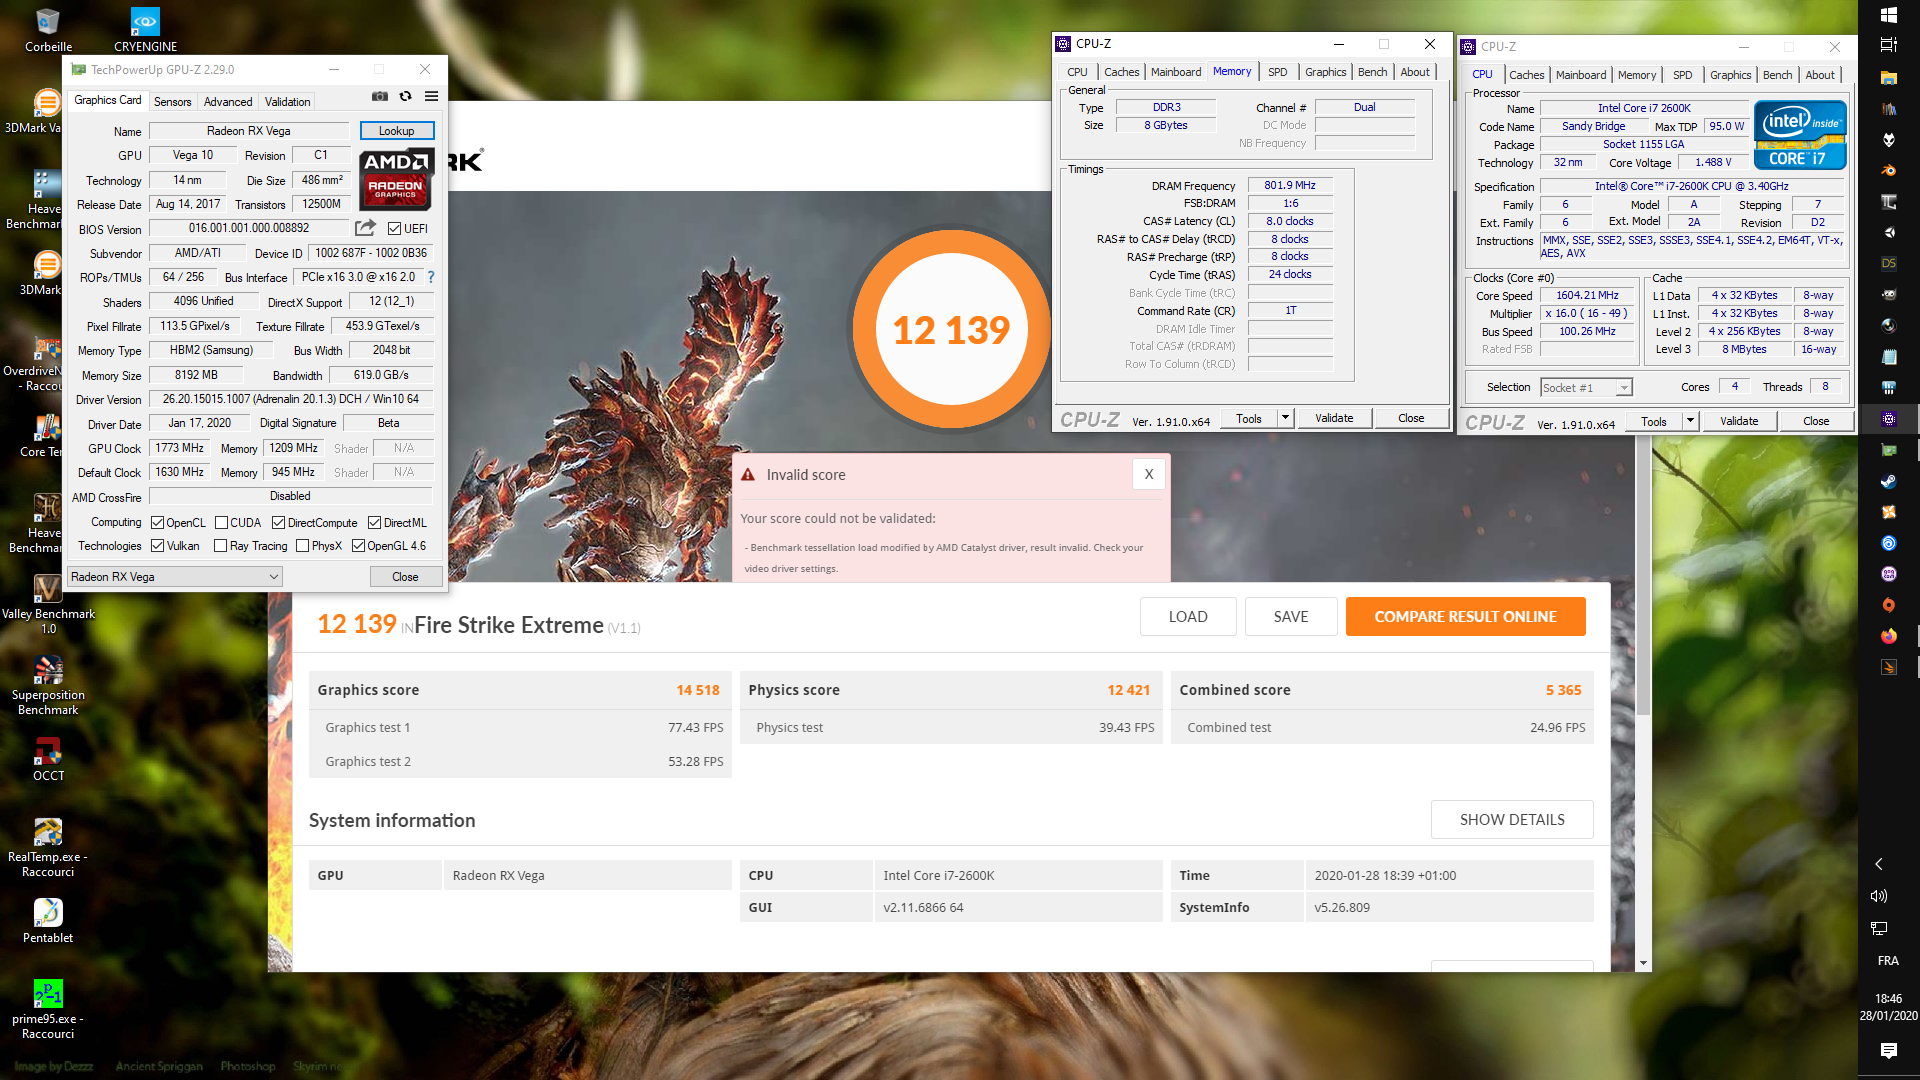Viewport: 1920px width, 1080px height.
Task: Launch Steam from the taskbar
Action: (1889, 481)
